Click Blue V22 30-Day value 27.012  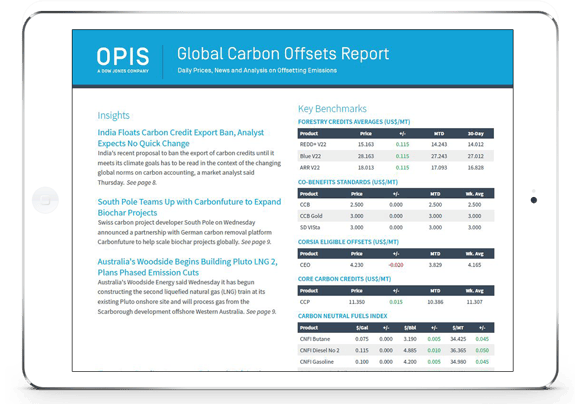click(476, 156)
